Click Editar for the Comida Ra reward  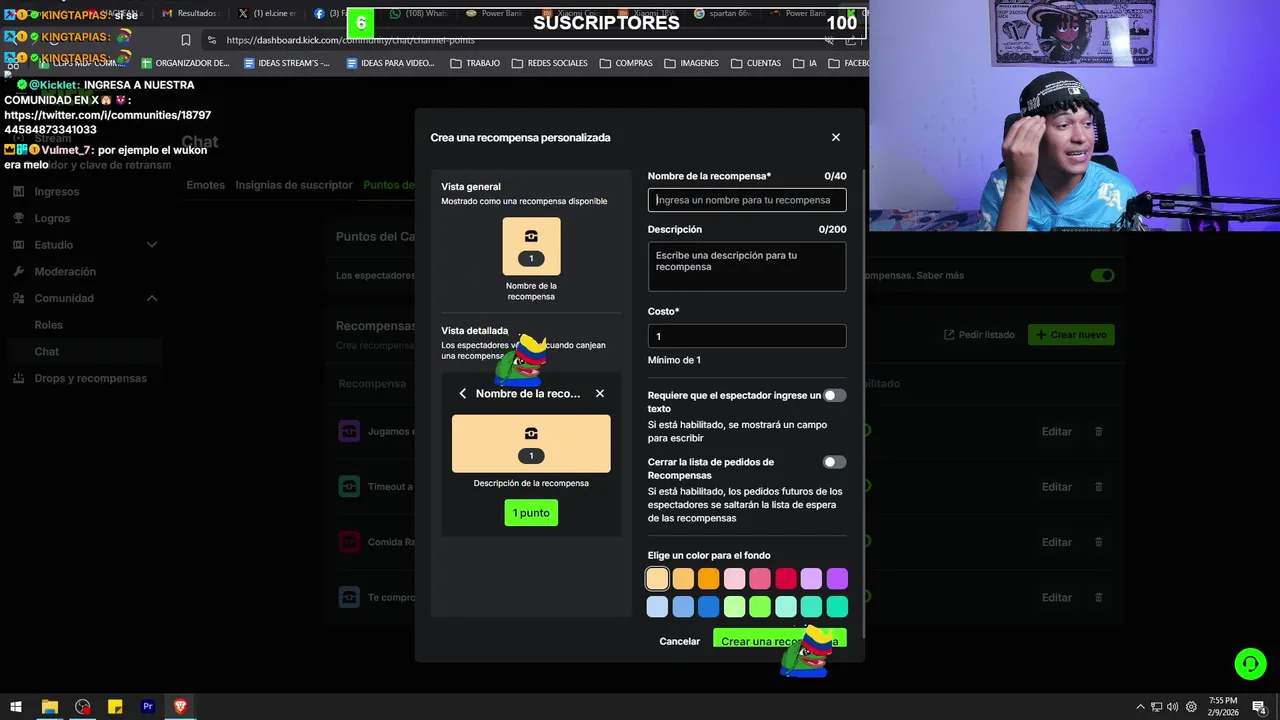pyautogui.click(x=1057, y=542)
